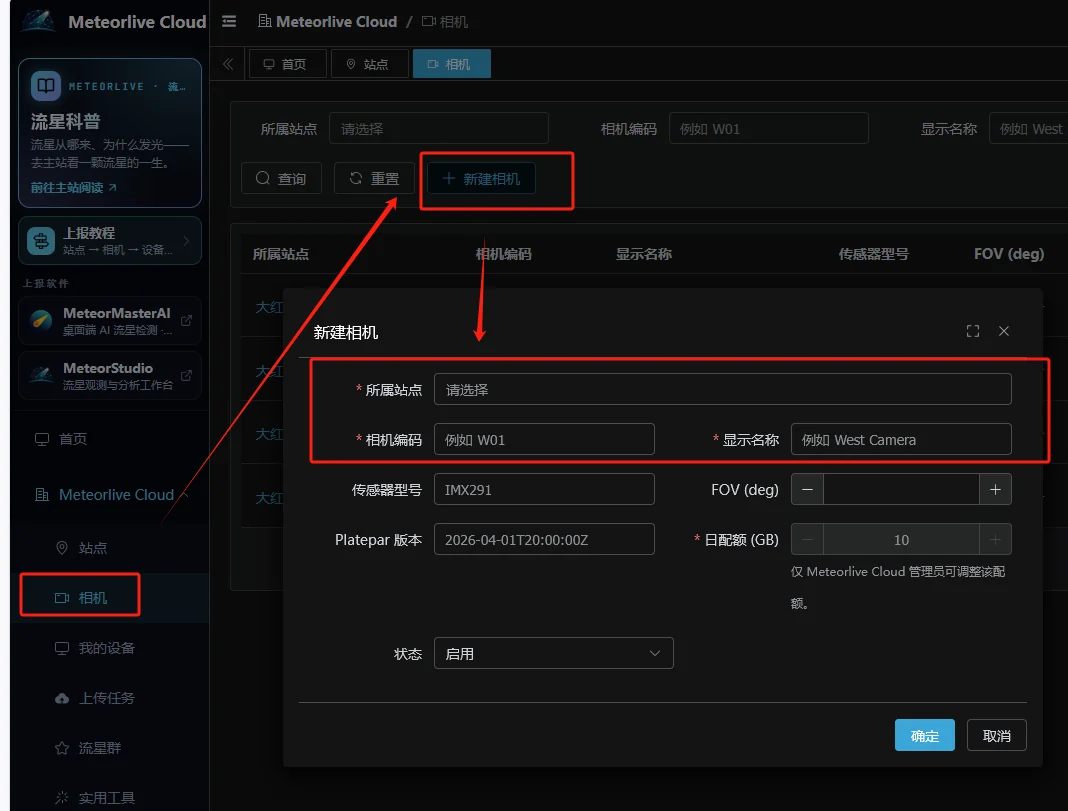Open the 首页 tab
Viewport: 1068px width, 811px height.
(287, 64)
